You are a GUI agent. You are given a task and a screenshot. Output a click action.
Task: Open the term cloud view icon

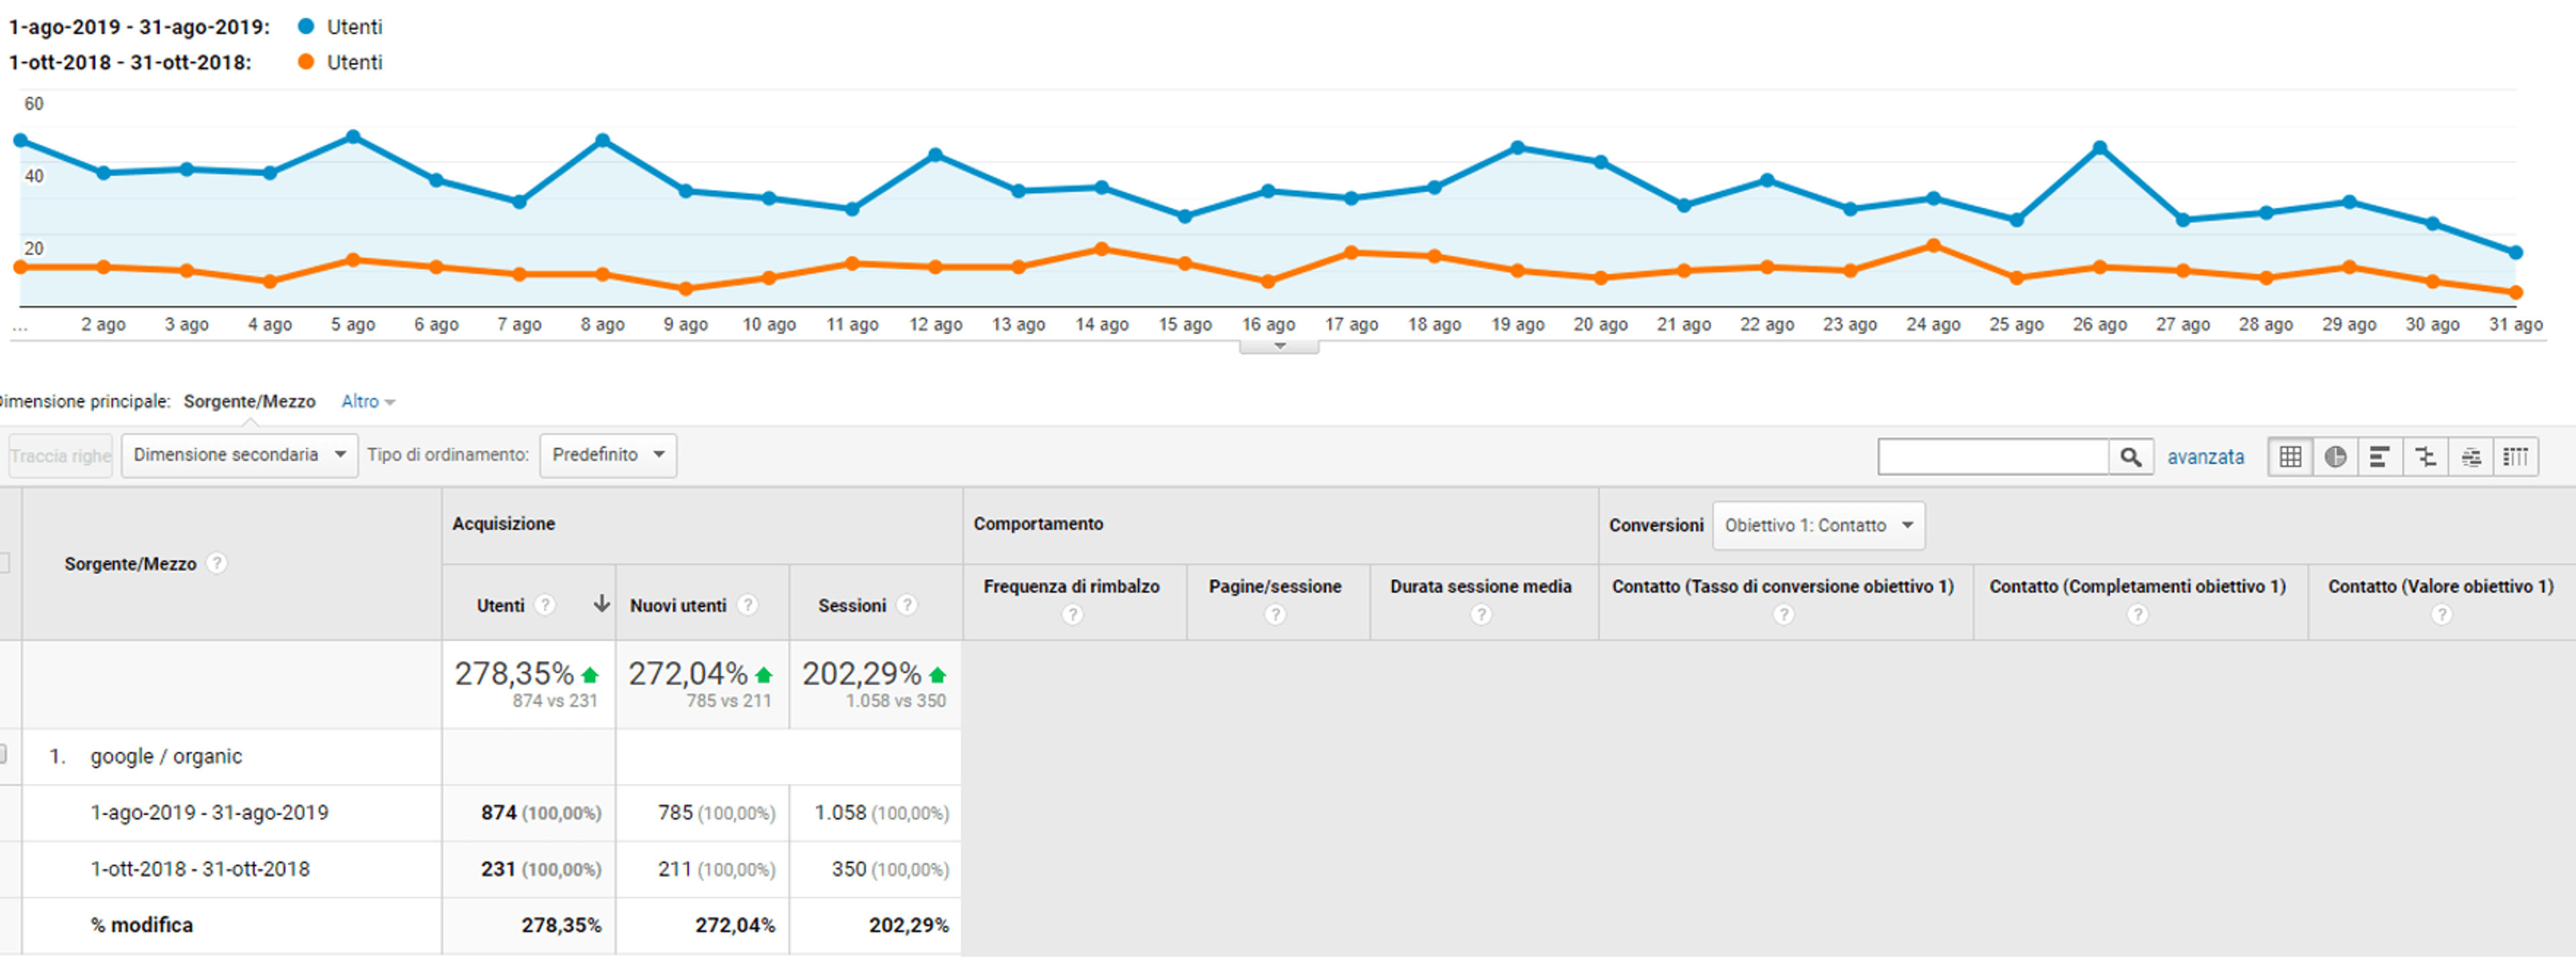(x=2470, y=457)
